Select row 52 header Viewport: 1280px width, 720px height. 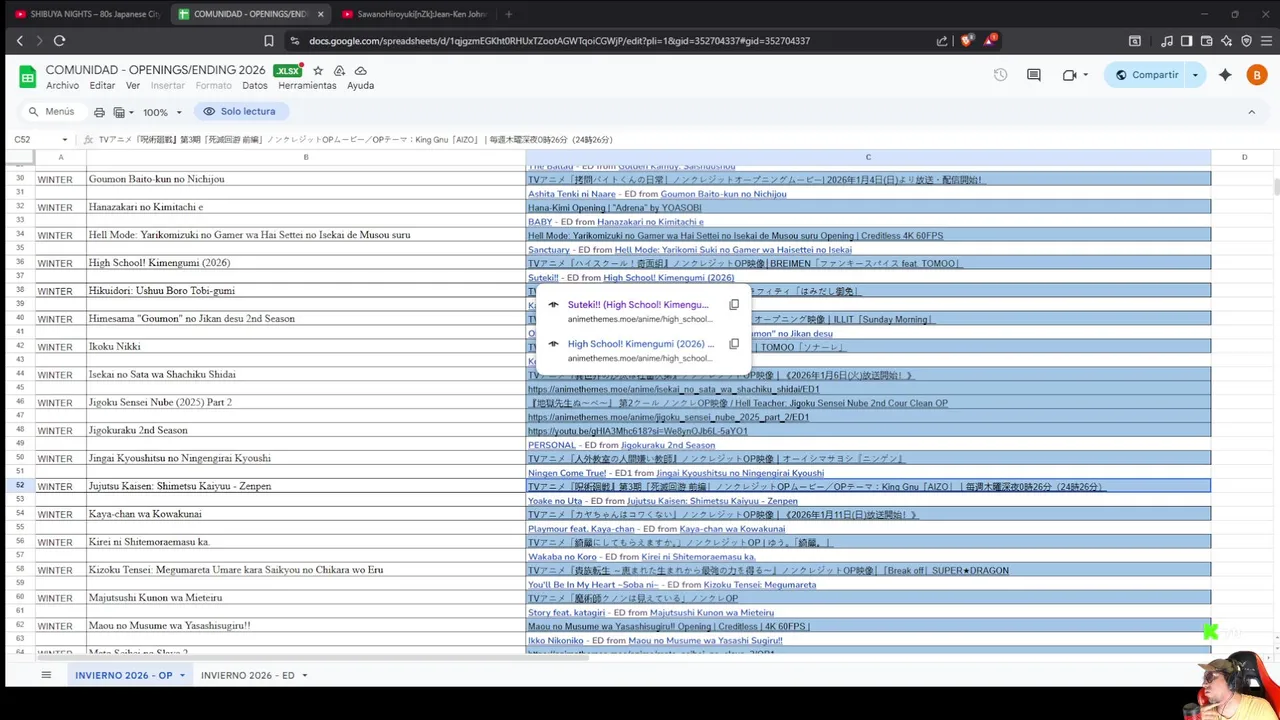pos(20,486)
